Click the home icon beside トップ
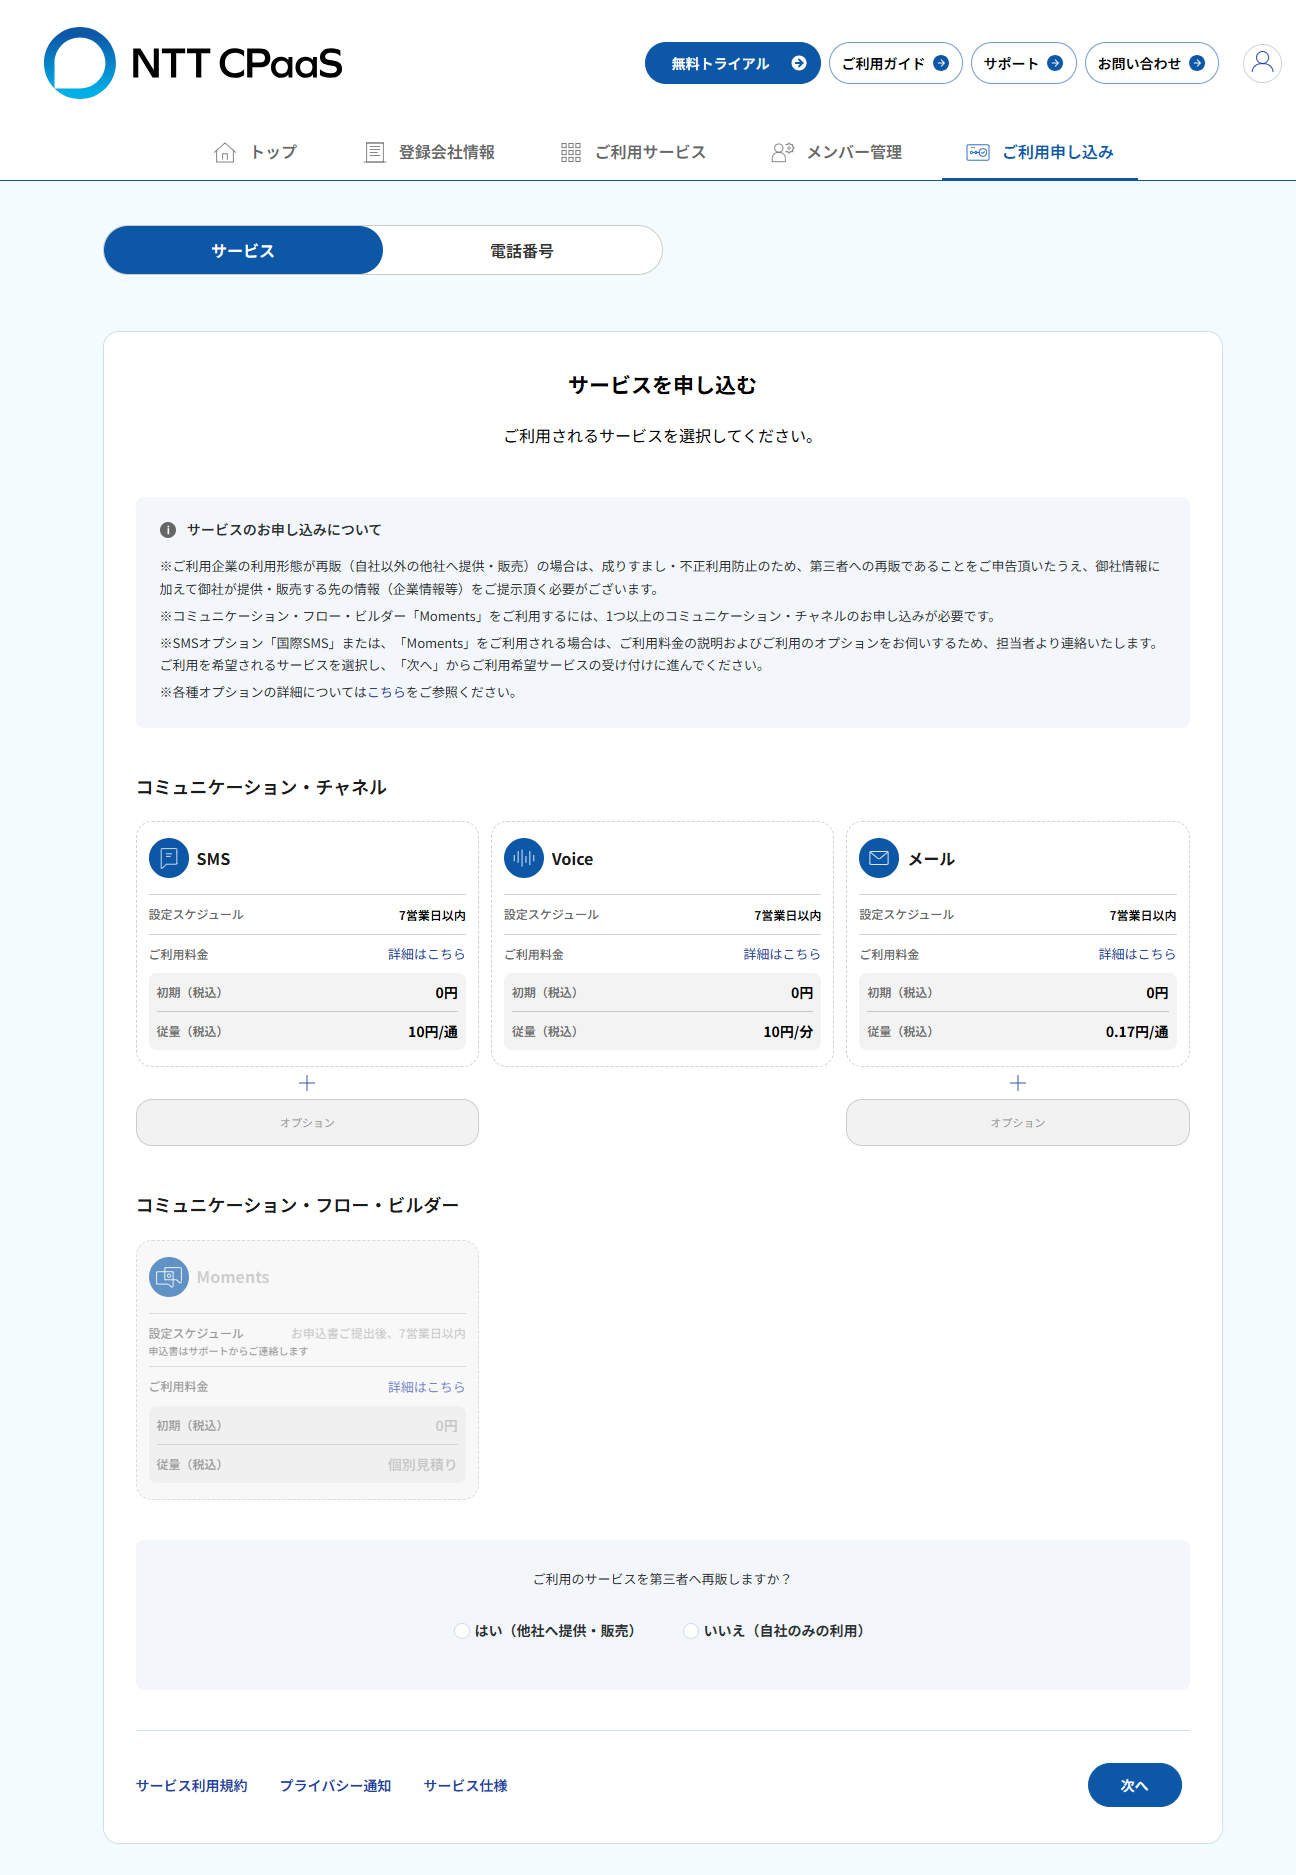Viewport: 1296px width, 1875px height. tap(225, 152)
